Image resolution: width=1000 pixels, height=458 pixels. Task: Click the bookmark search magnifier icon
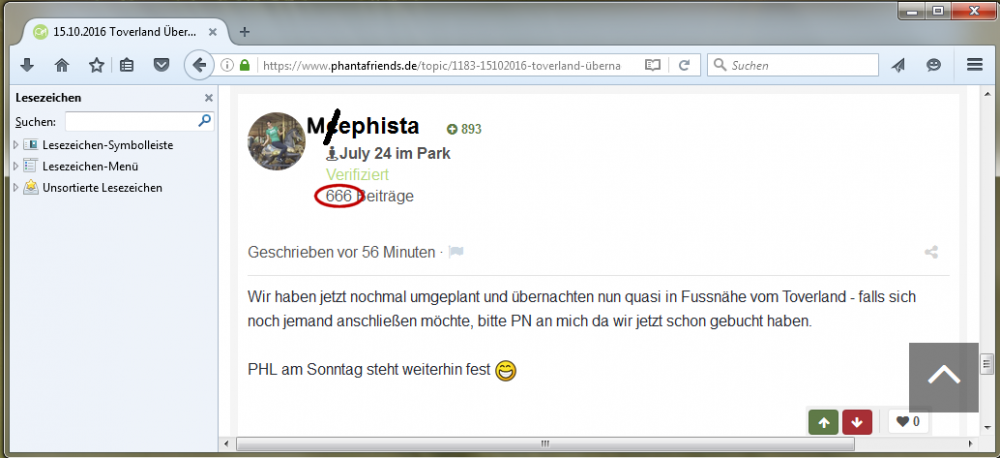point(205,120)
